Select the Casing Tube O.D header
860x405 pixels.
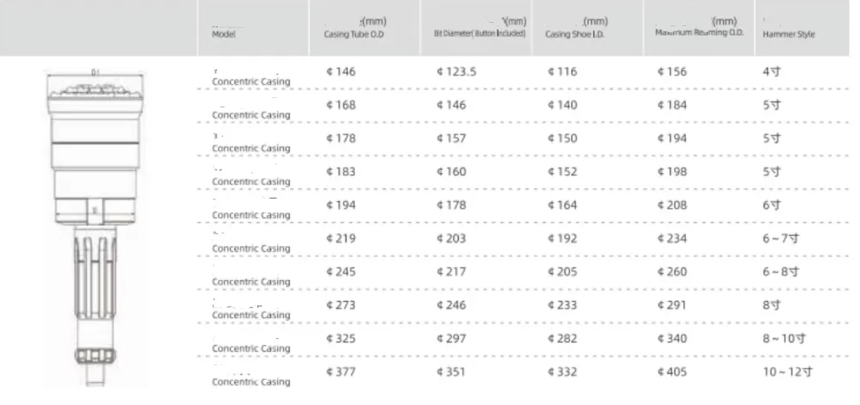tap(356, 33)
